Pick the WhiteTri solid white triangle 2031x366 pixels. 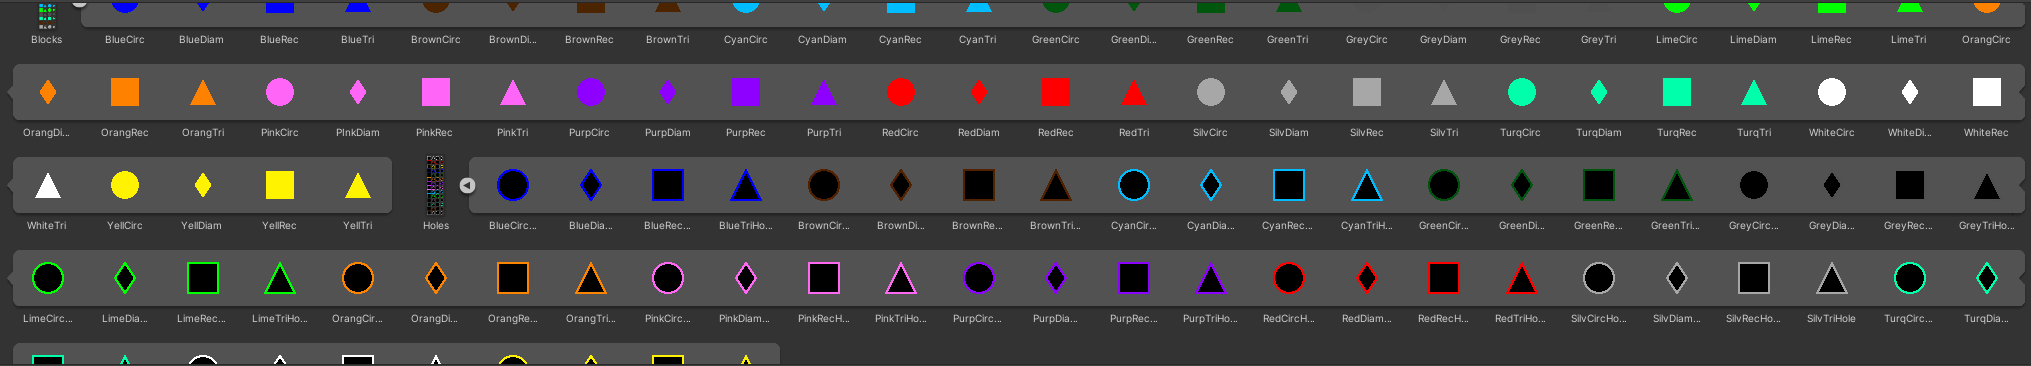coord(47,185)
